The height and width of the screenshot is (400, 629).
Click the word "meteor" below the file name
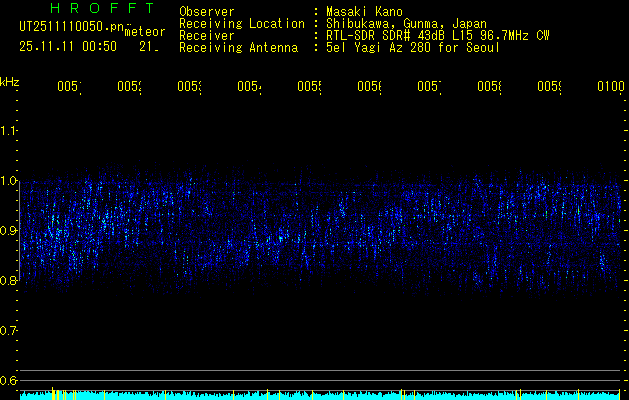(145, 32)
